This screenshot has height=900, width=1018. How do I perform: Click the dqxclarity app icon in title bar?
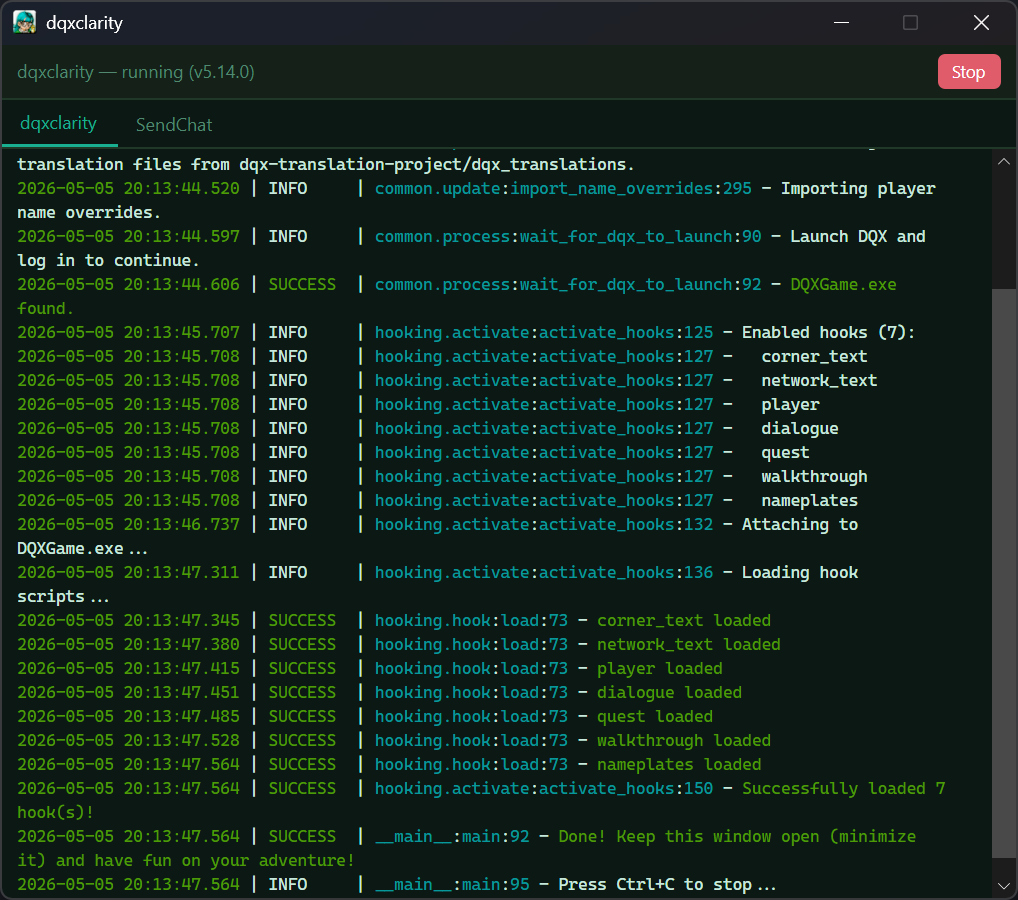coord(25,23)
